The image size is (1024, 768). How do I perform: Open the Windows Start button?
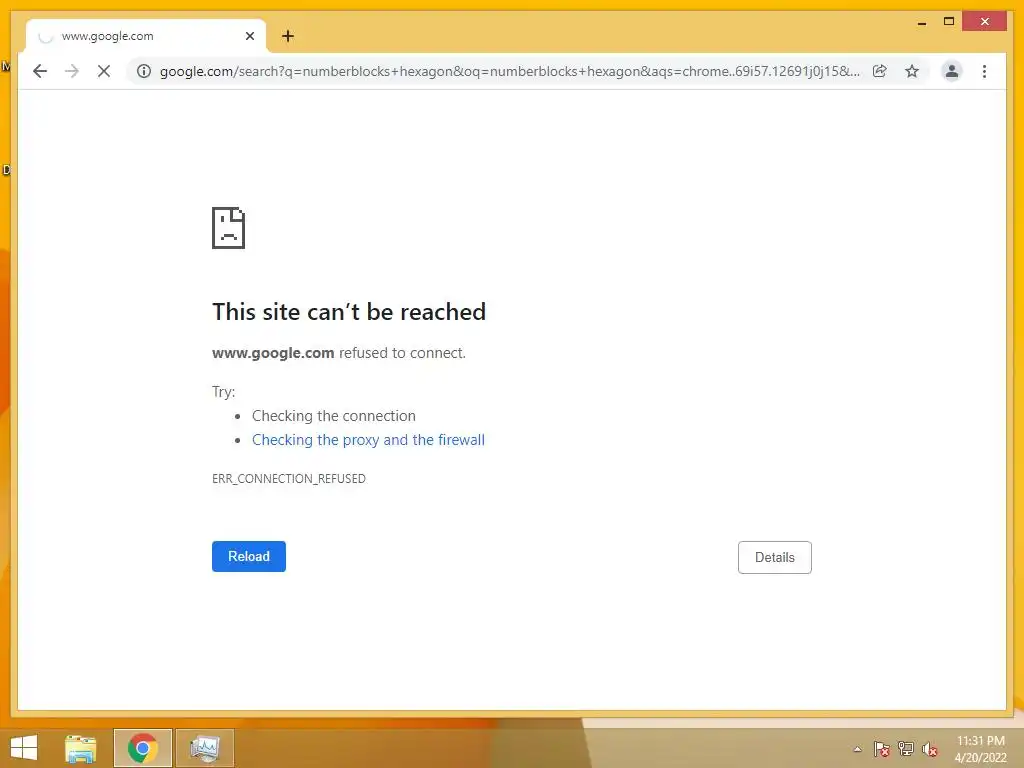[24, 748]
